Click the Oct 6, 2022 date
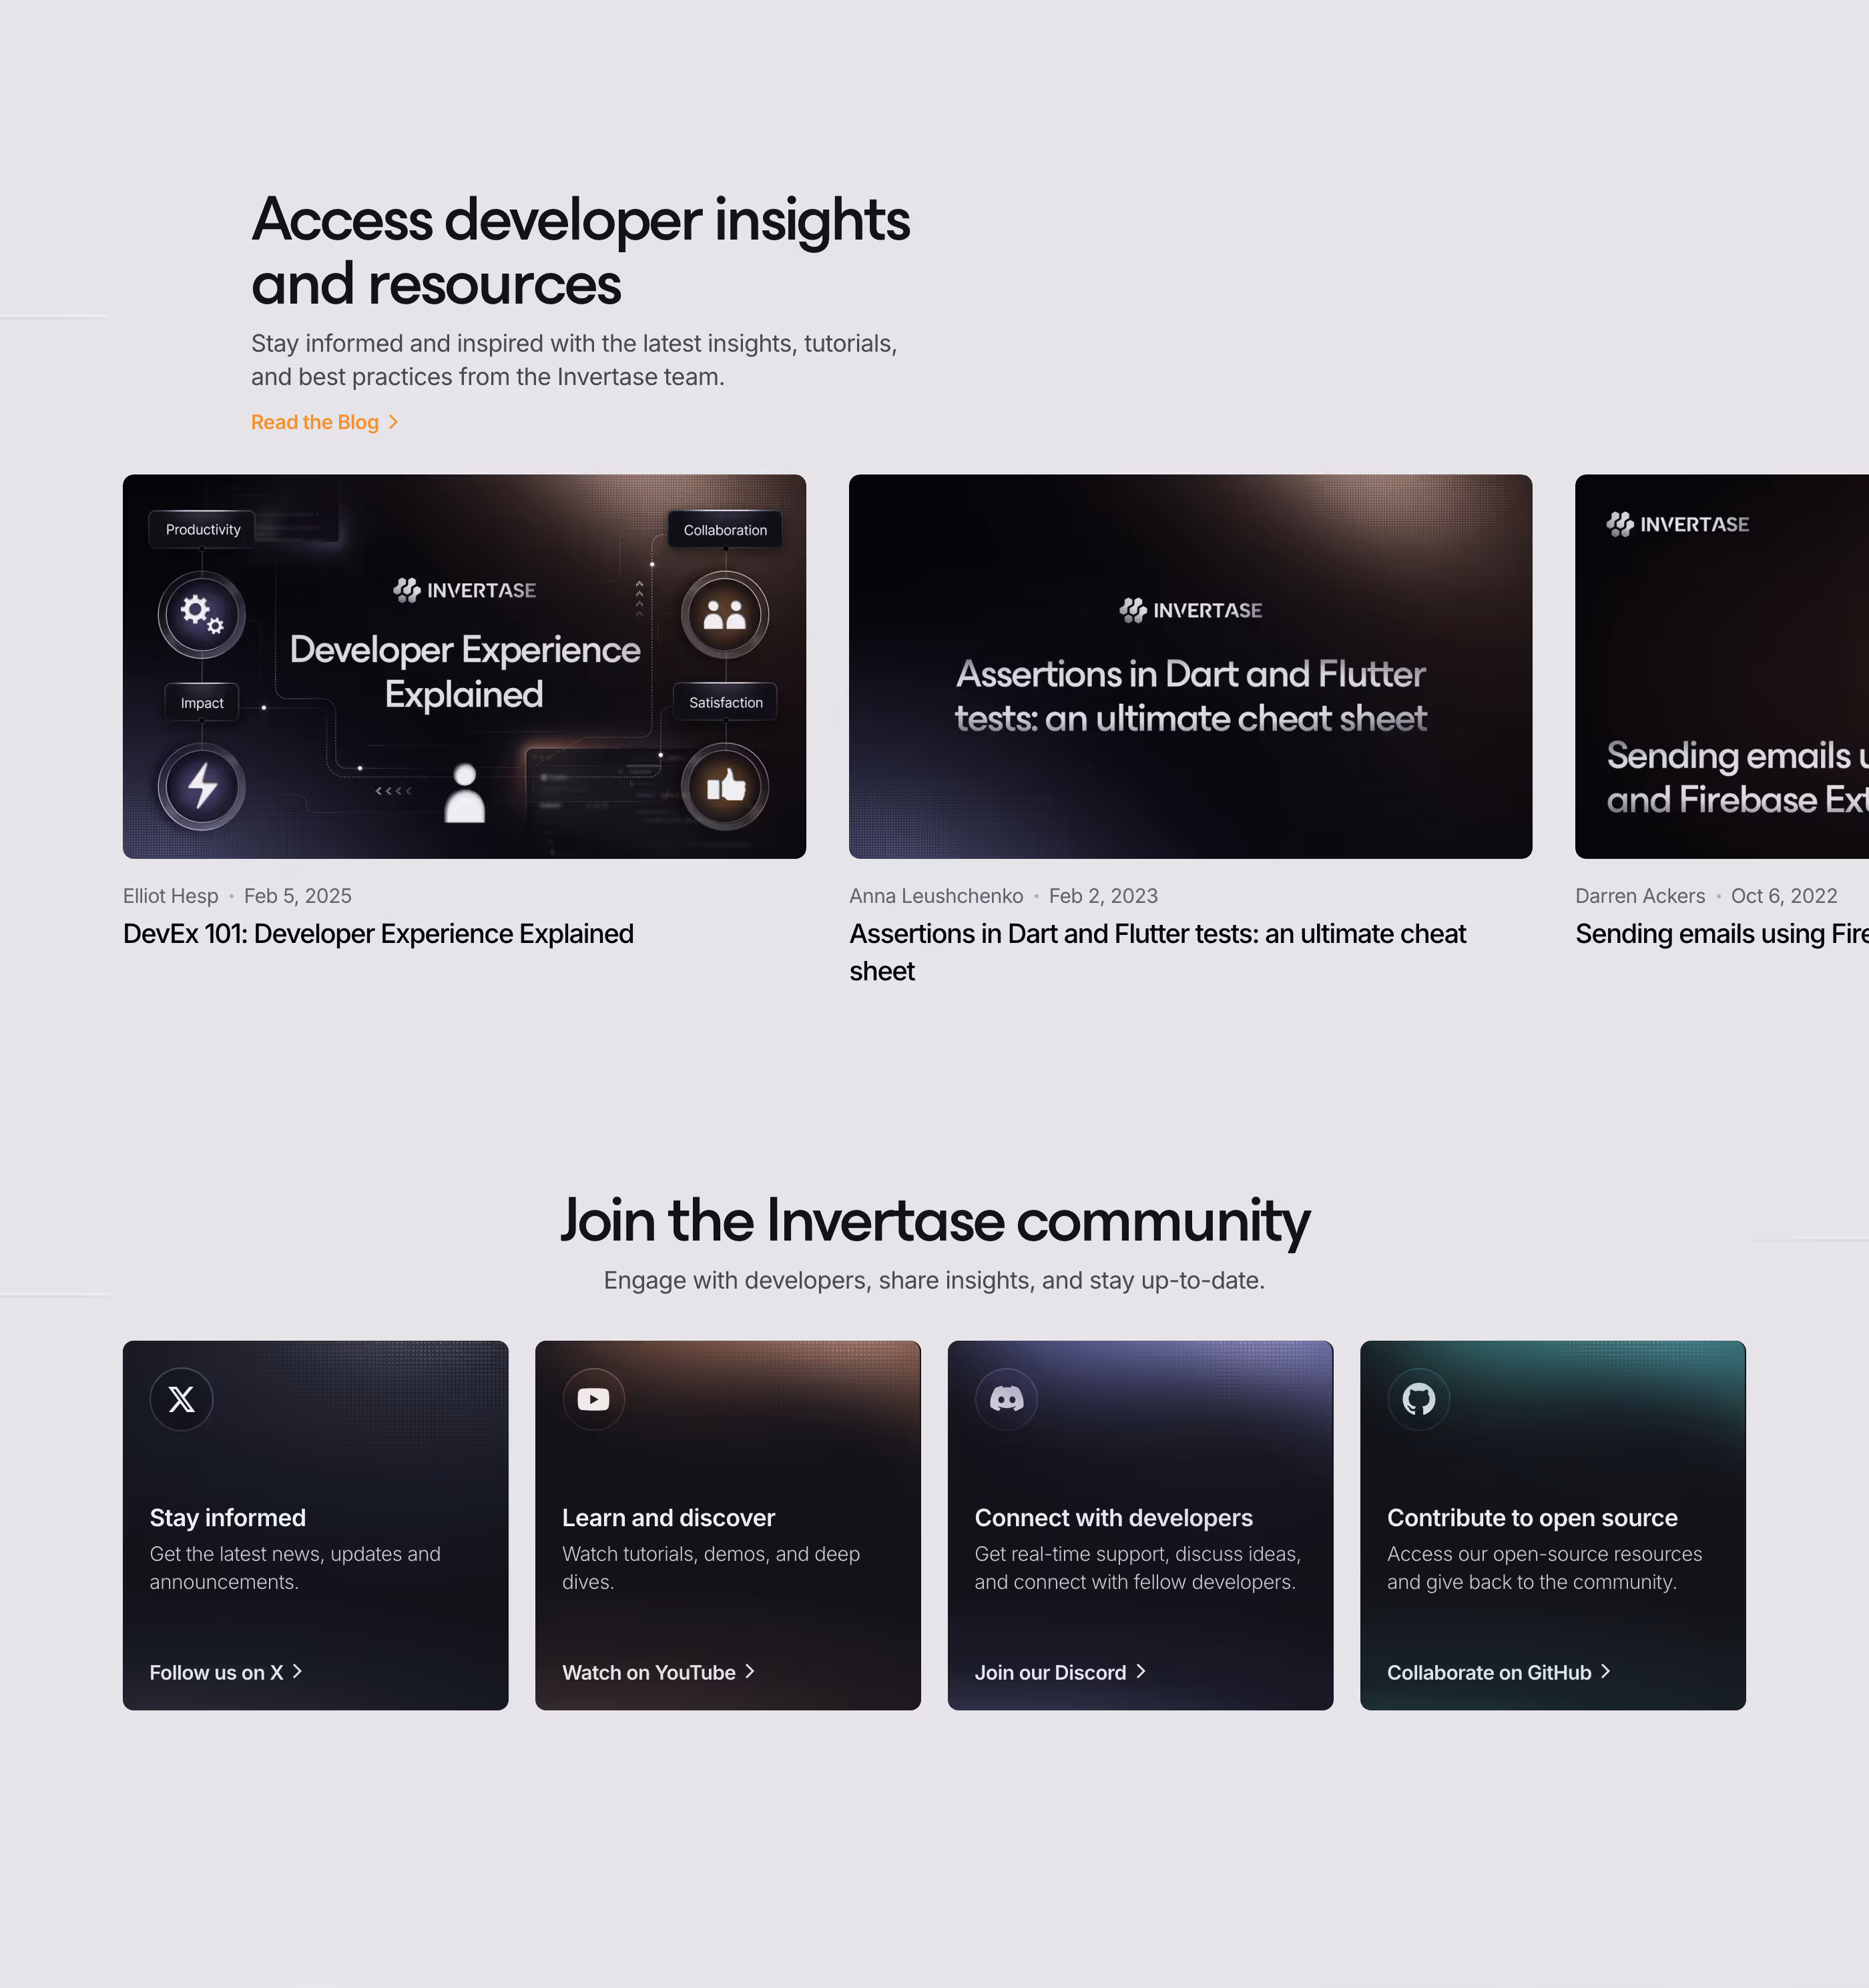Image resolution: width=1869 pixels, height=1988 pixels. [x=1784, y=896]
